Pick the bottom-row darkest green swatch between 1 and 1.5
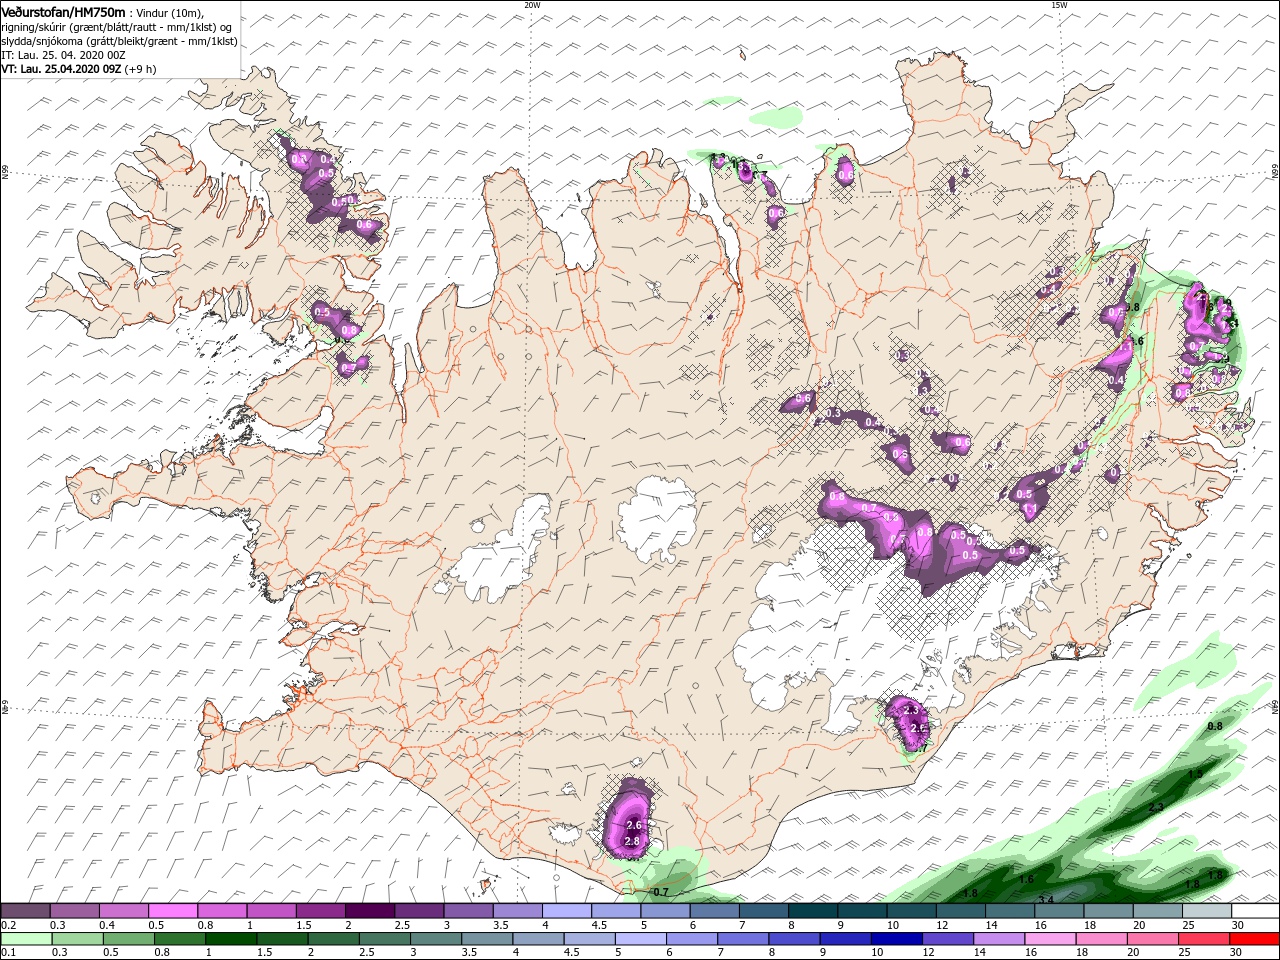1280x960 pixels. tap(231, 939)
